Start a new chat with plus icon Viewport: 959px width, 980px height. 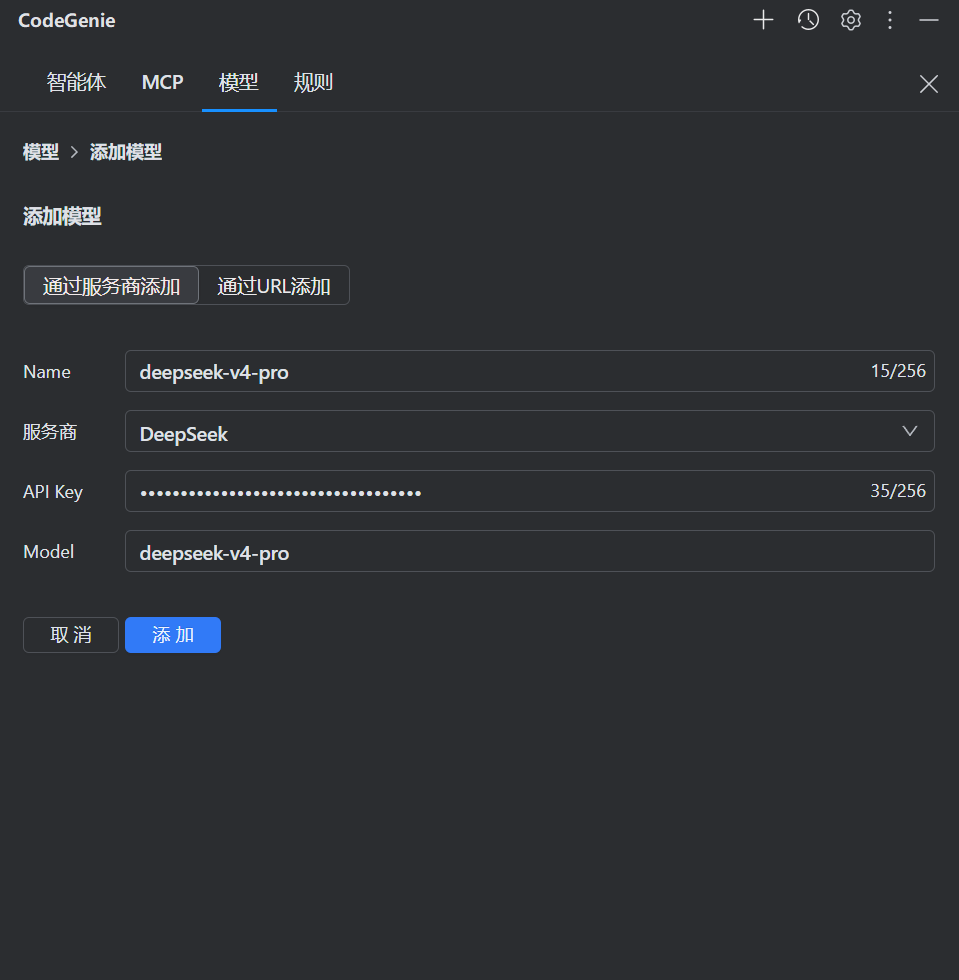coord(763,20)
